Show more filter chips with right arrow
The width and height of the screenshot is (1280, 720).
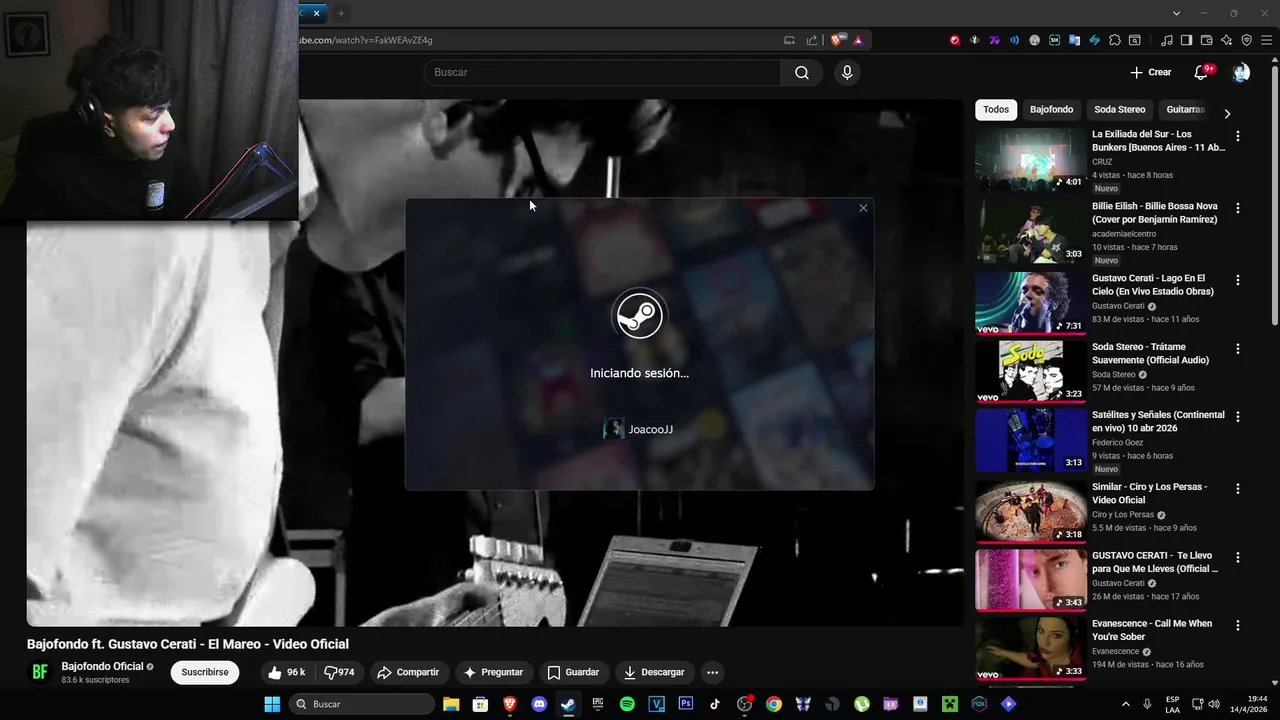(x=1227, y=113)
